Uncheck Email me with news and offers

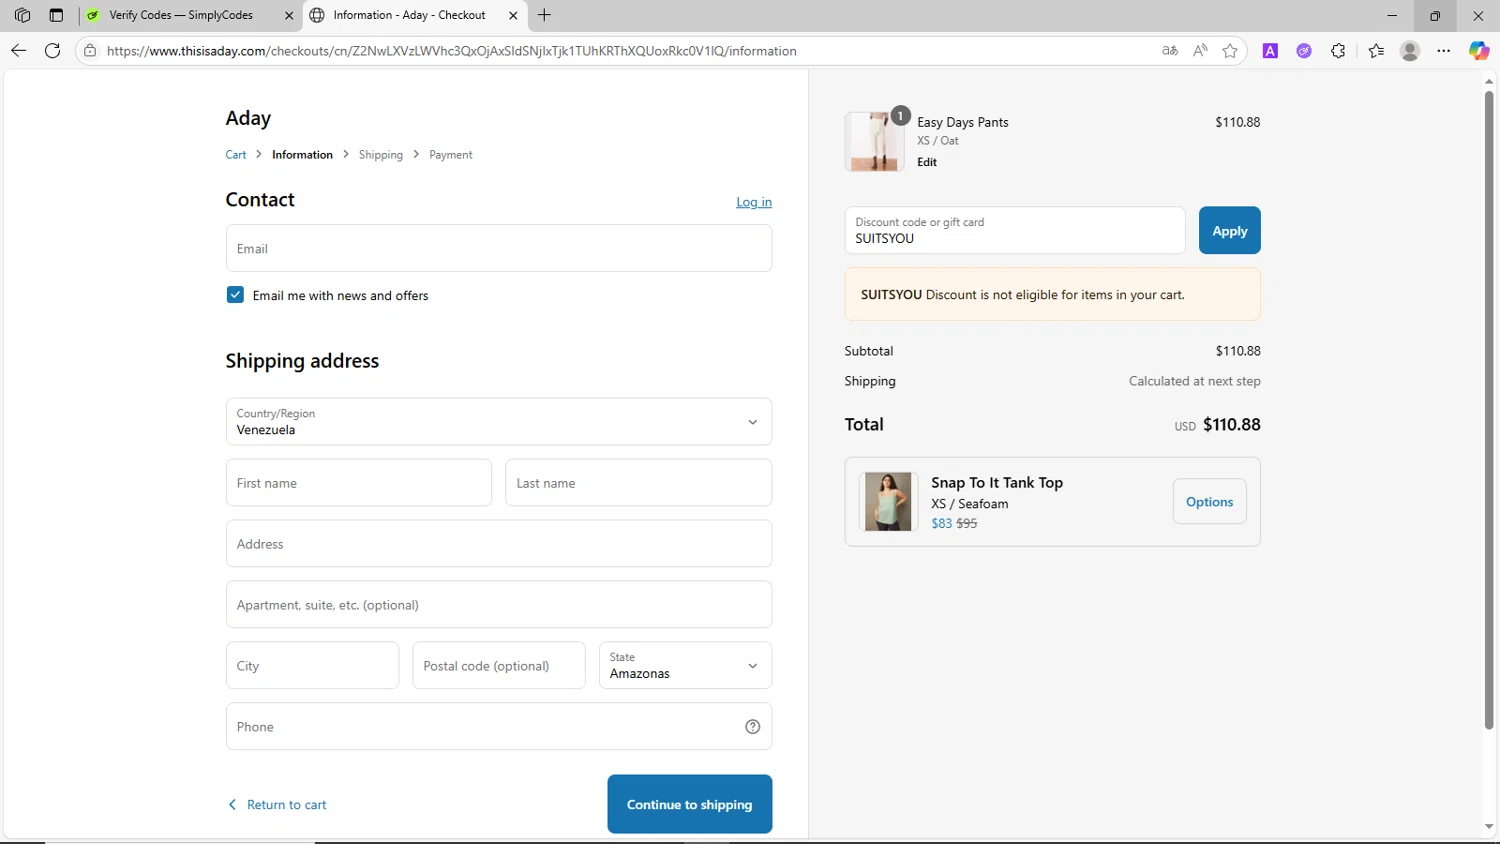pos(235,295)
